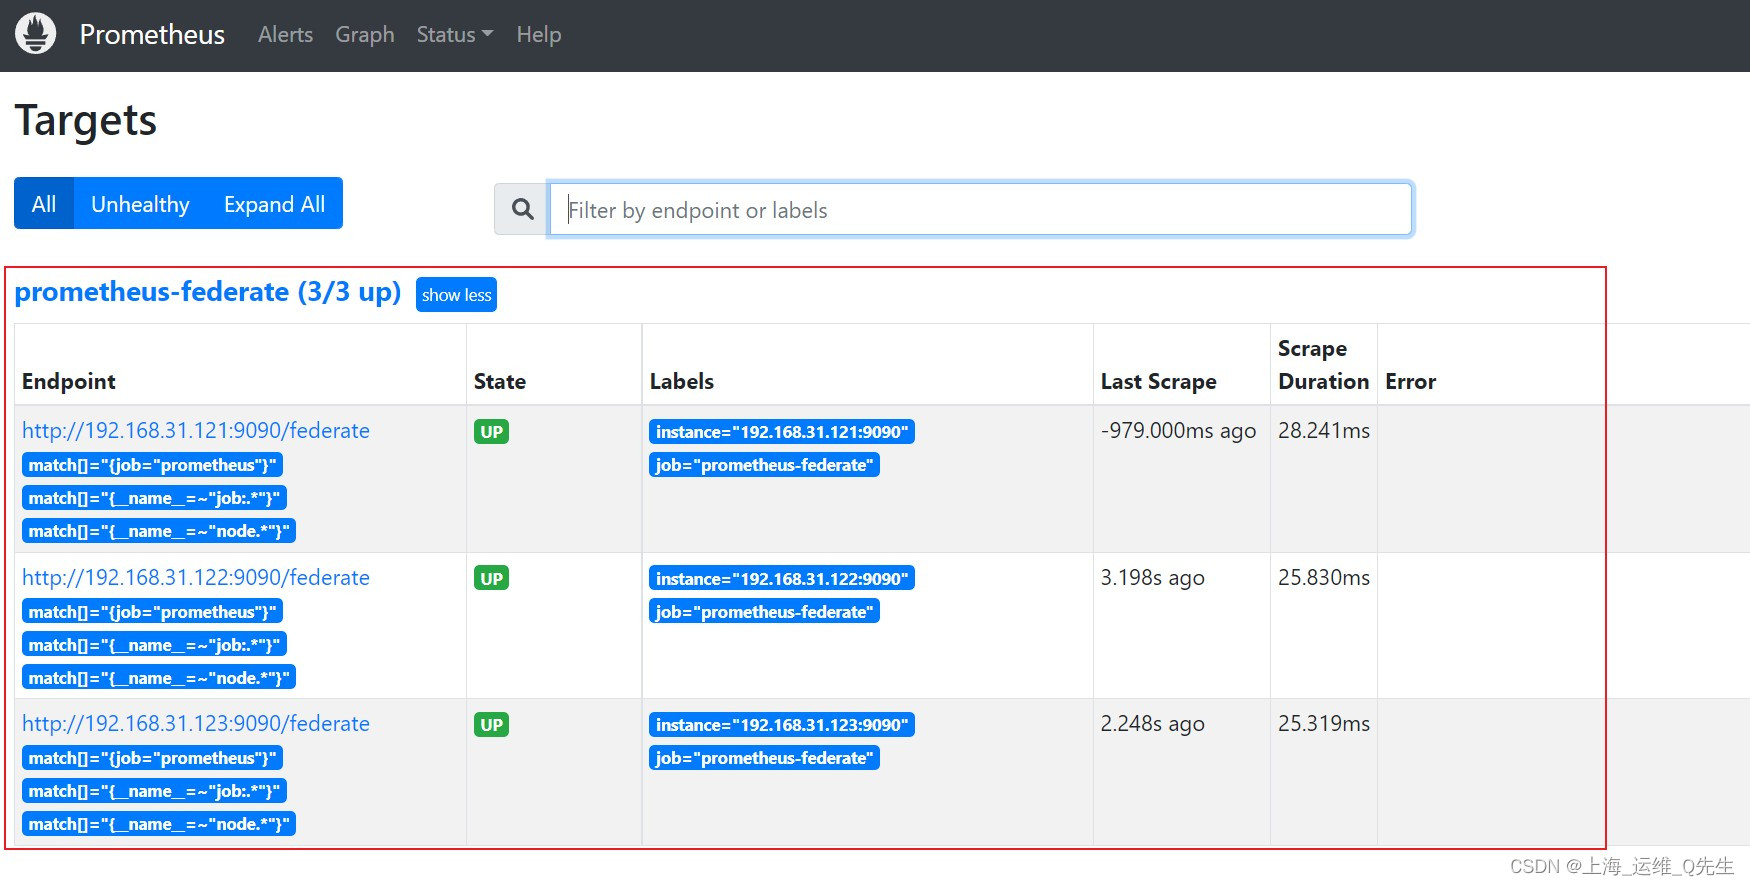Click the job="prometheus-federate" label in 192.168.31.123 row
The width and height of the screenshot is (1750, 886).
point(764,758)
